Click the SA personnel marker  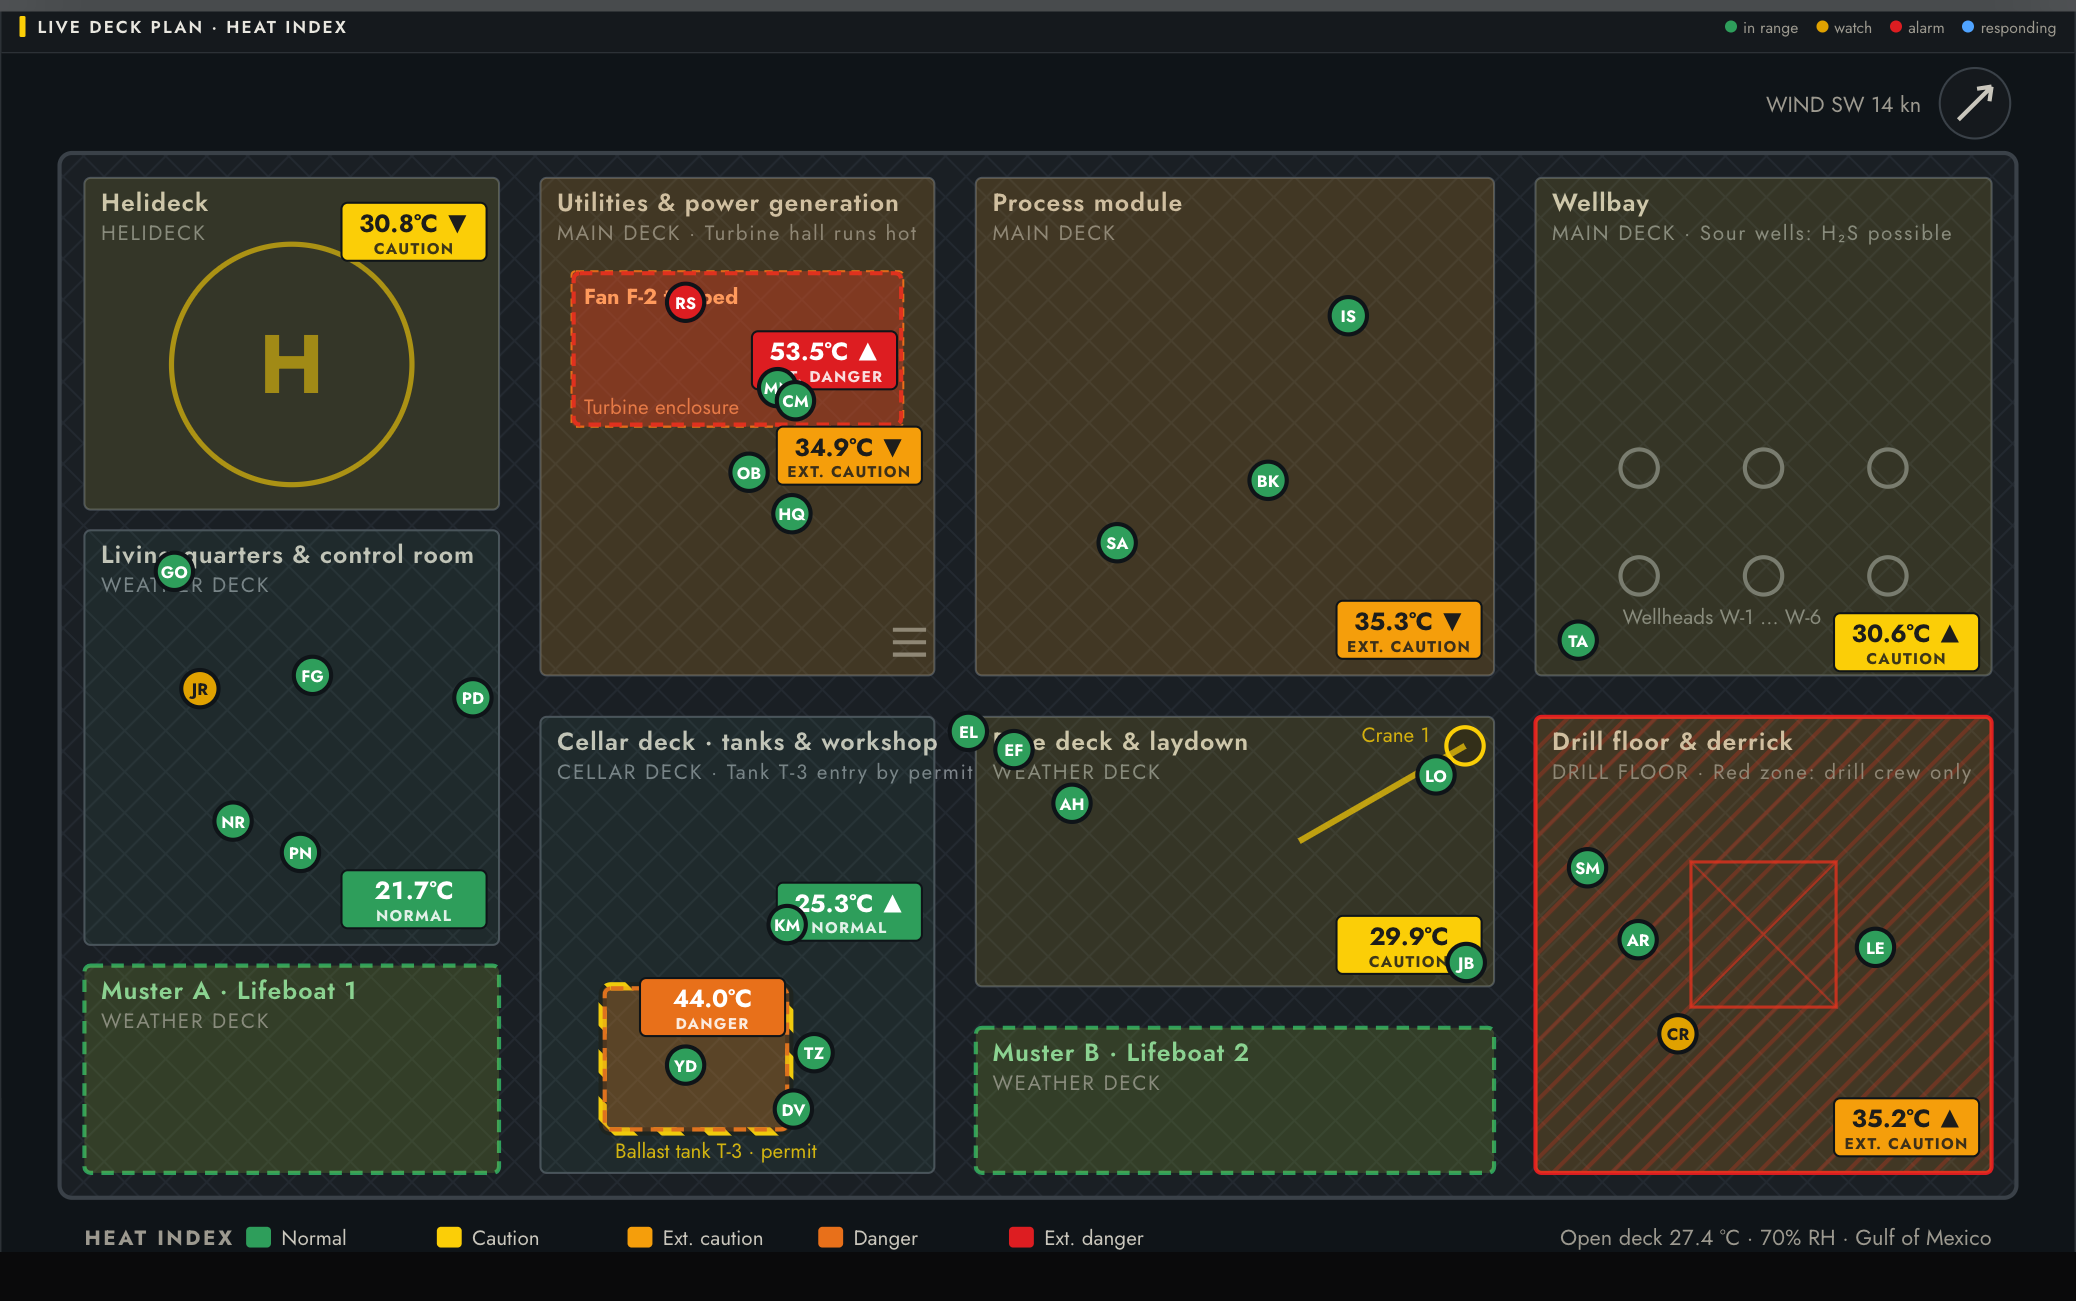pos(1117,543)
